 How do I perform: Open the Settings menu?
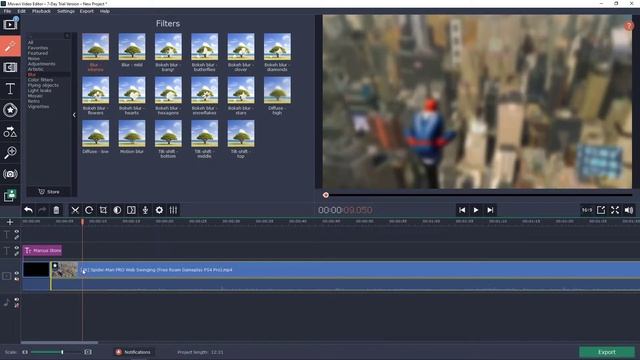coord(66,11)
